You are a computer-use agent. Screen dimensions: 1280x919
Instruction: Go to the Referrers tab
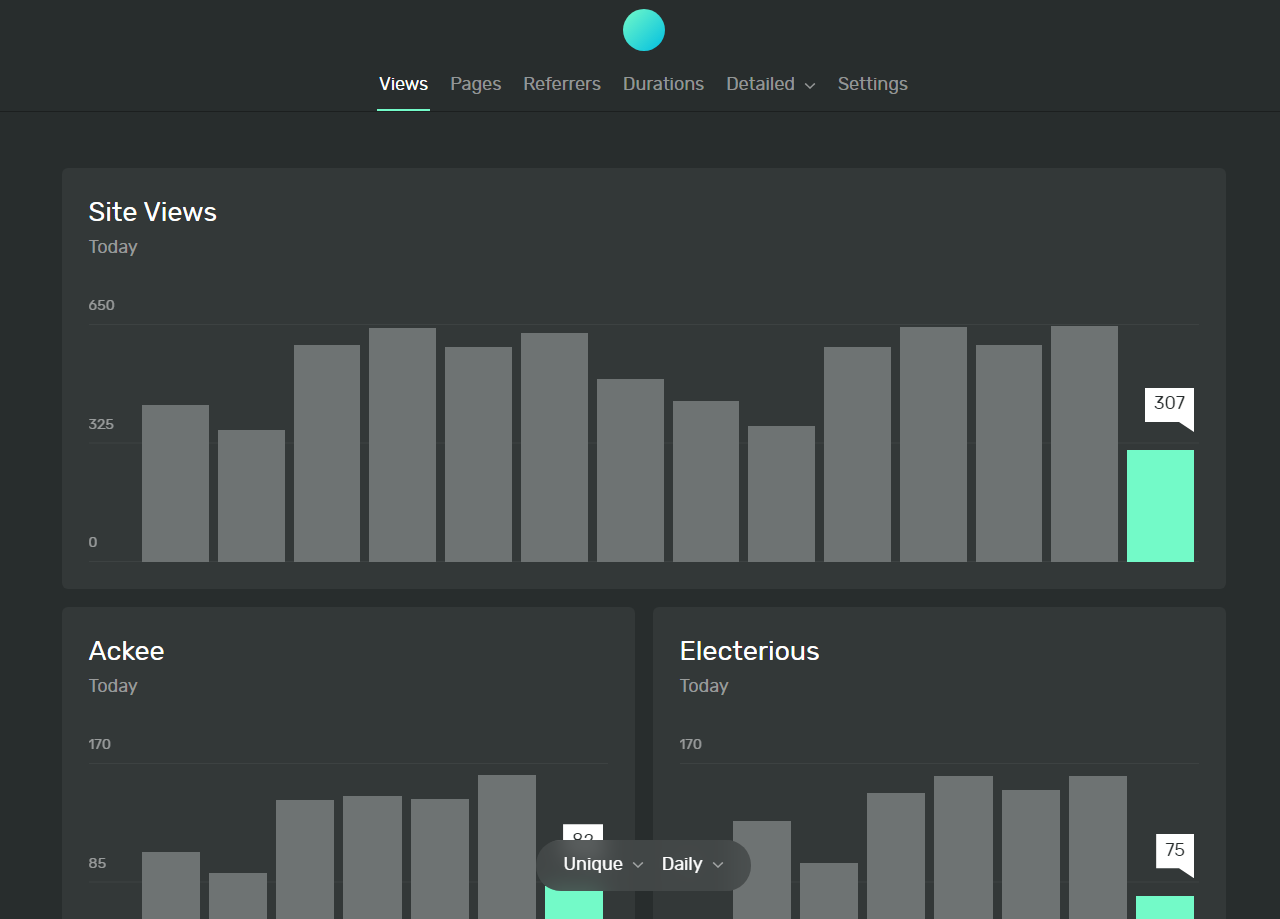click(562, 84)
